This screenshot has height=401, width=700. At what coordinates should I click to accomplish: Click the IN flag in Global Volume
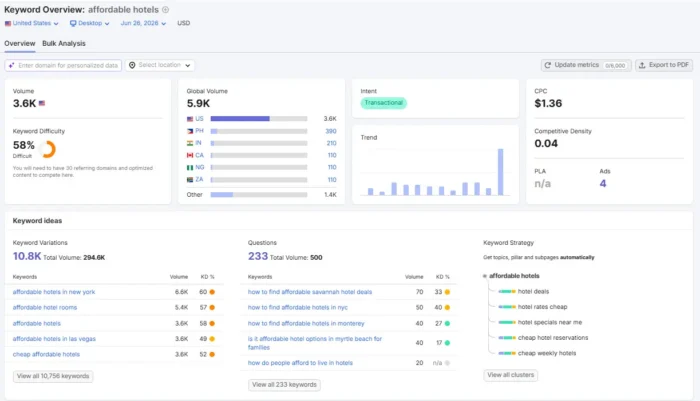click(190, 143)
